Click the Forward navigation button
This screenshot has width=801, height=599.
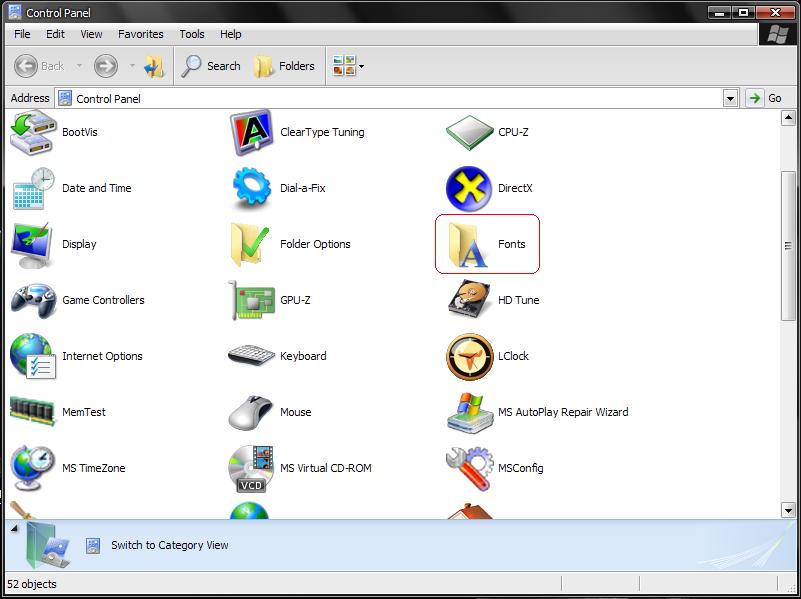pos(106,66)
